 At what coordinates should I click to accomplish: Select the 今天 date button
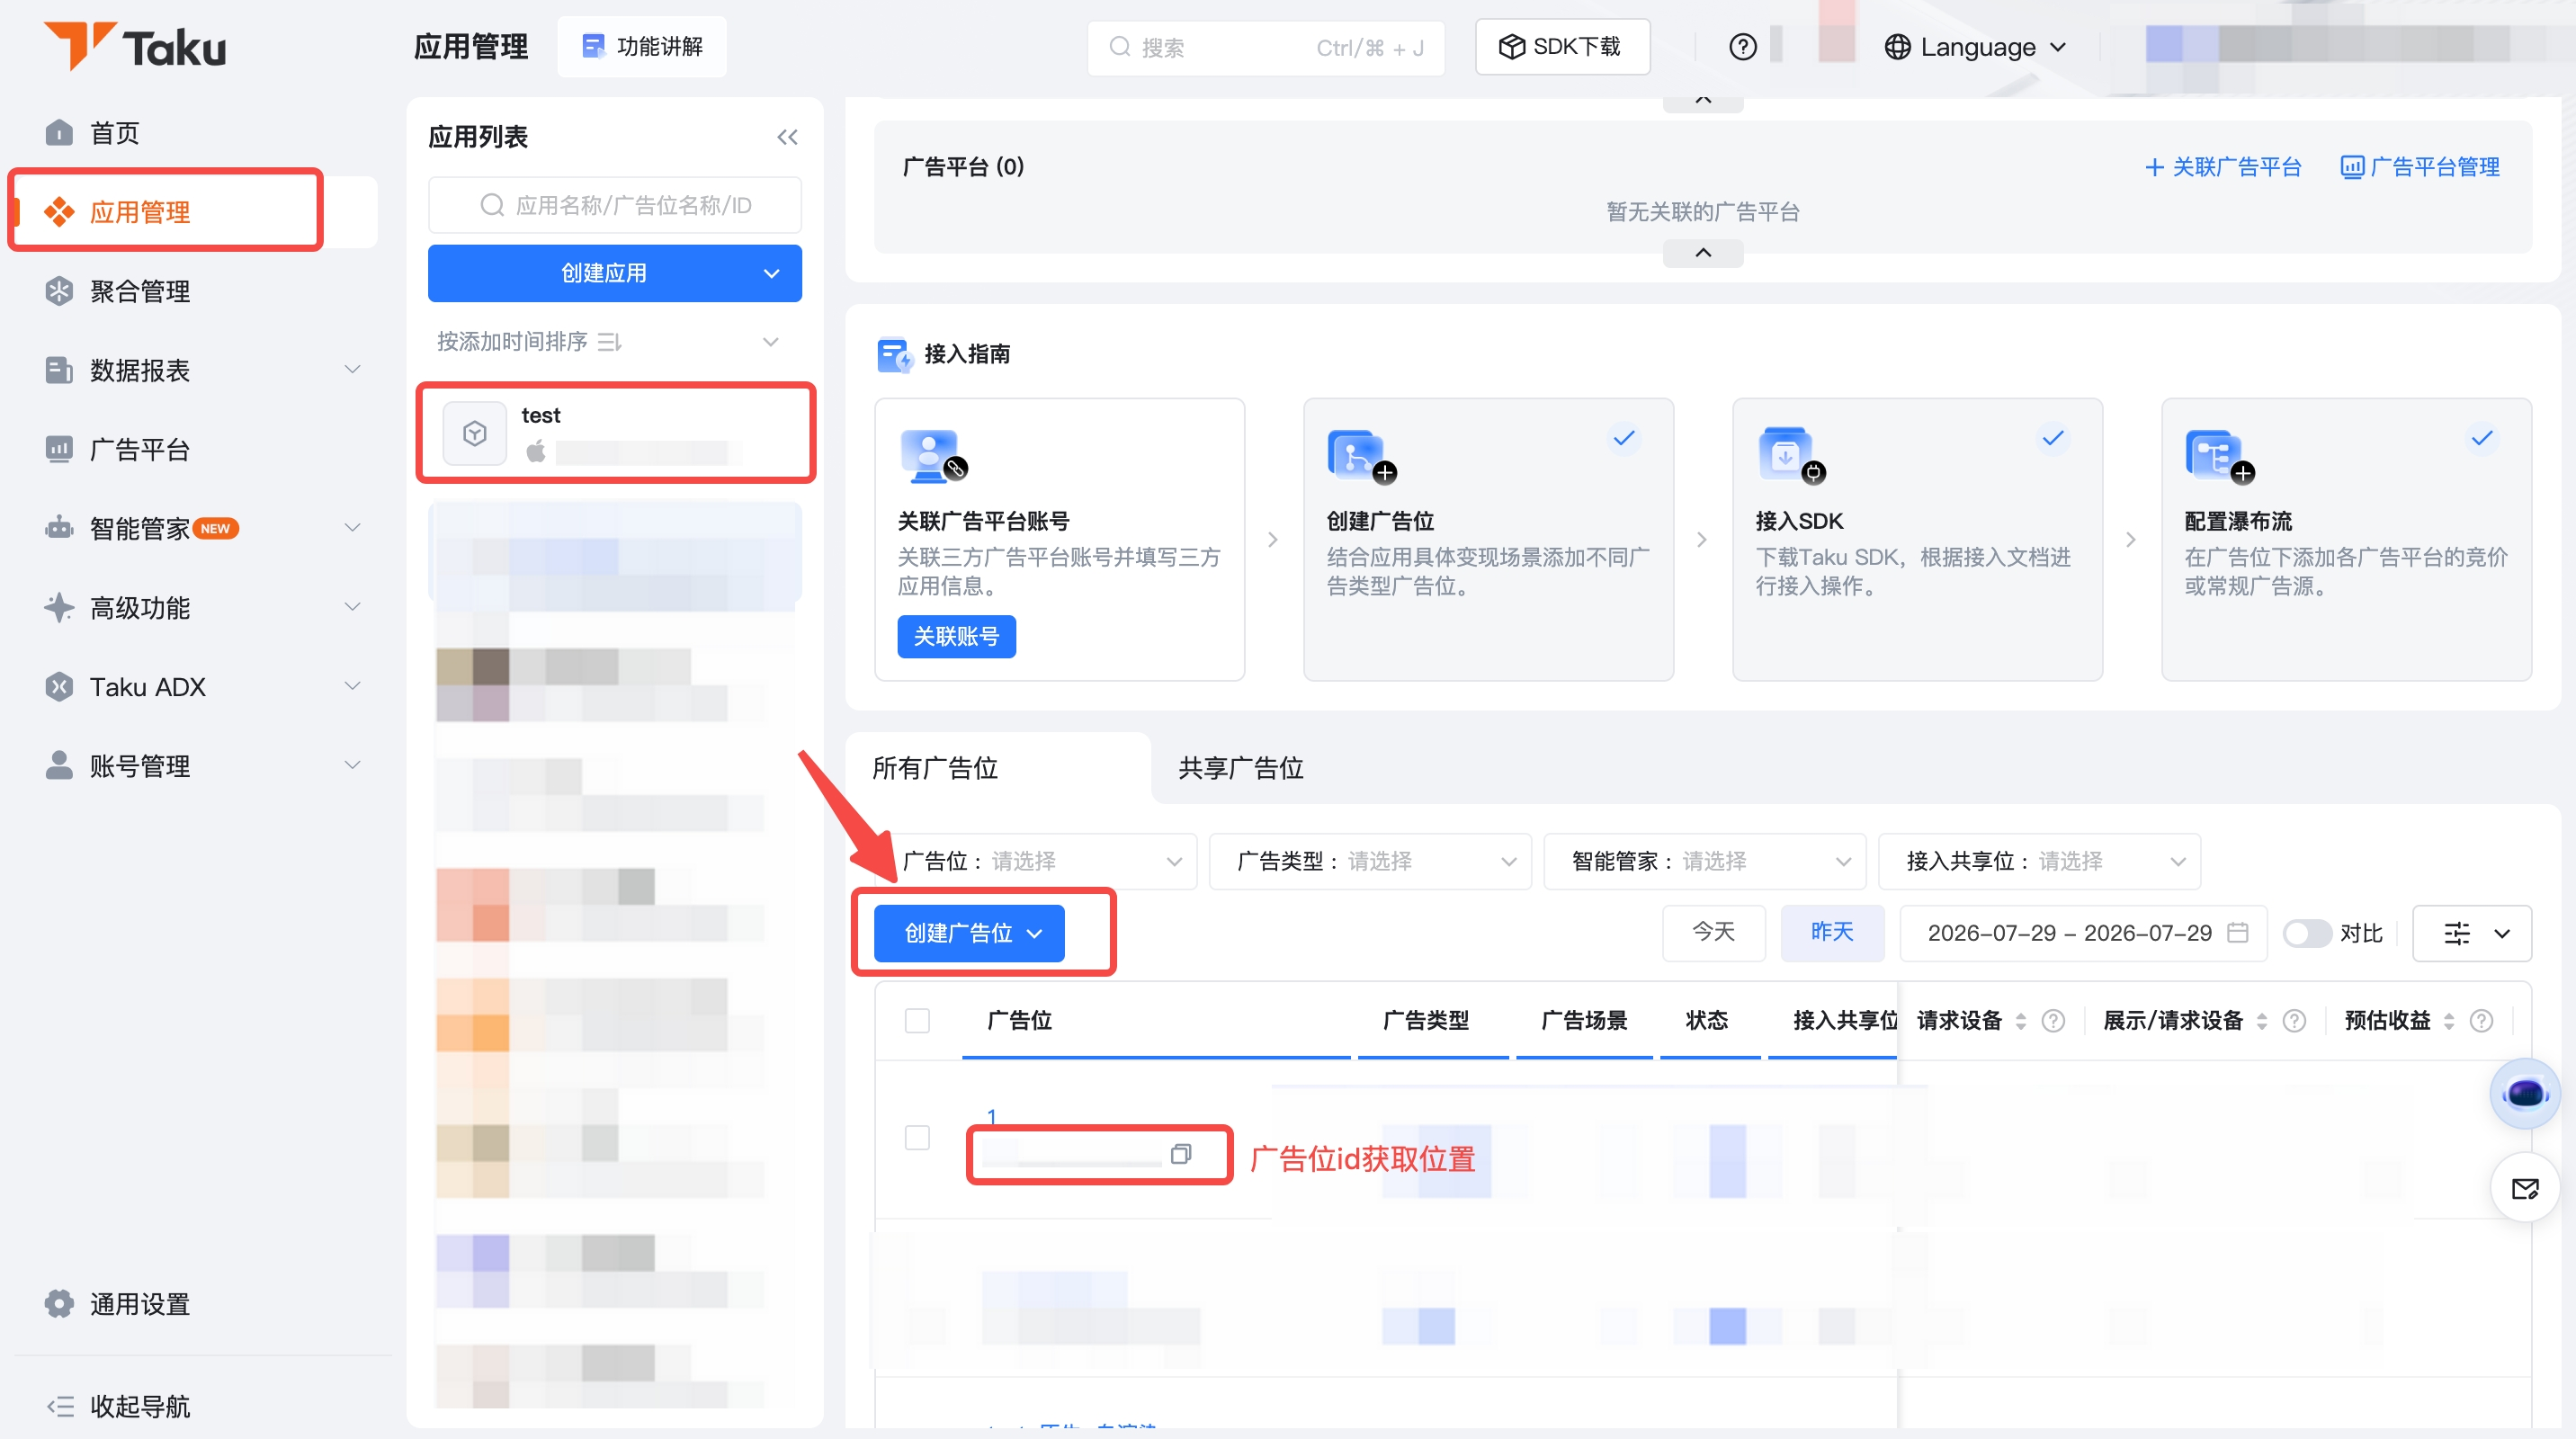(x=1714, y=932)
